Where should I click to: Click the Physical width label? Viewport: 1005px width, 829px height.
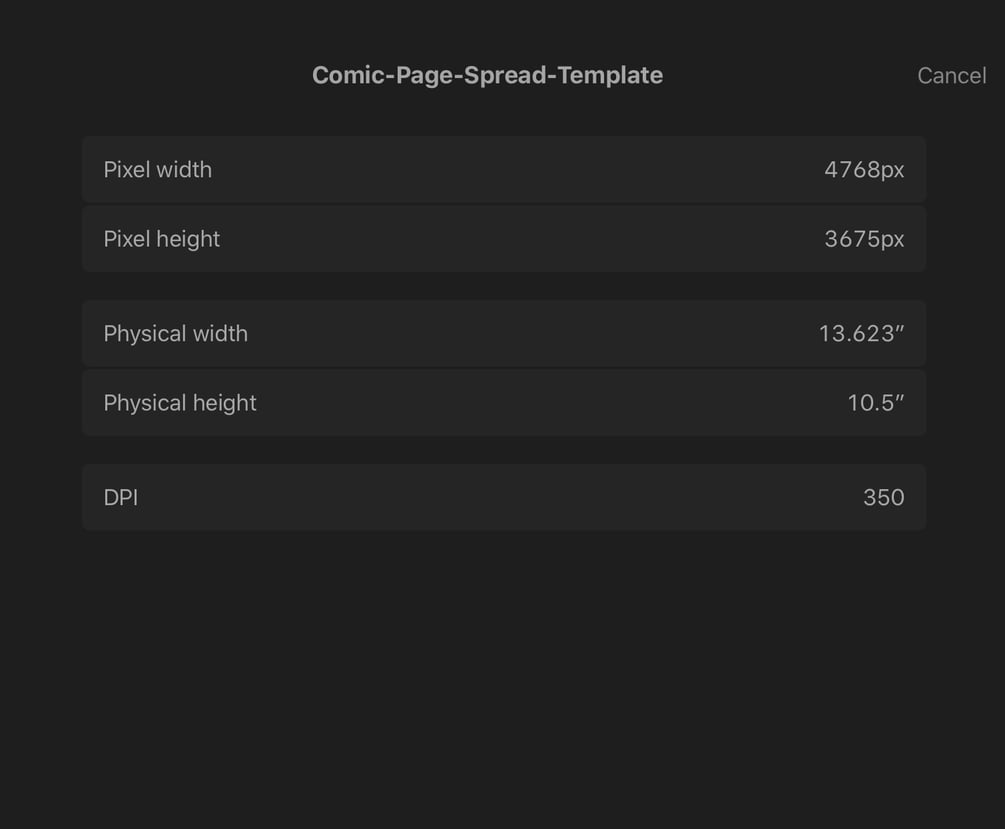176,334
